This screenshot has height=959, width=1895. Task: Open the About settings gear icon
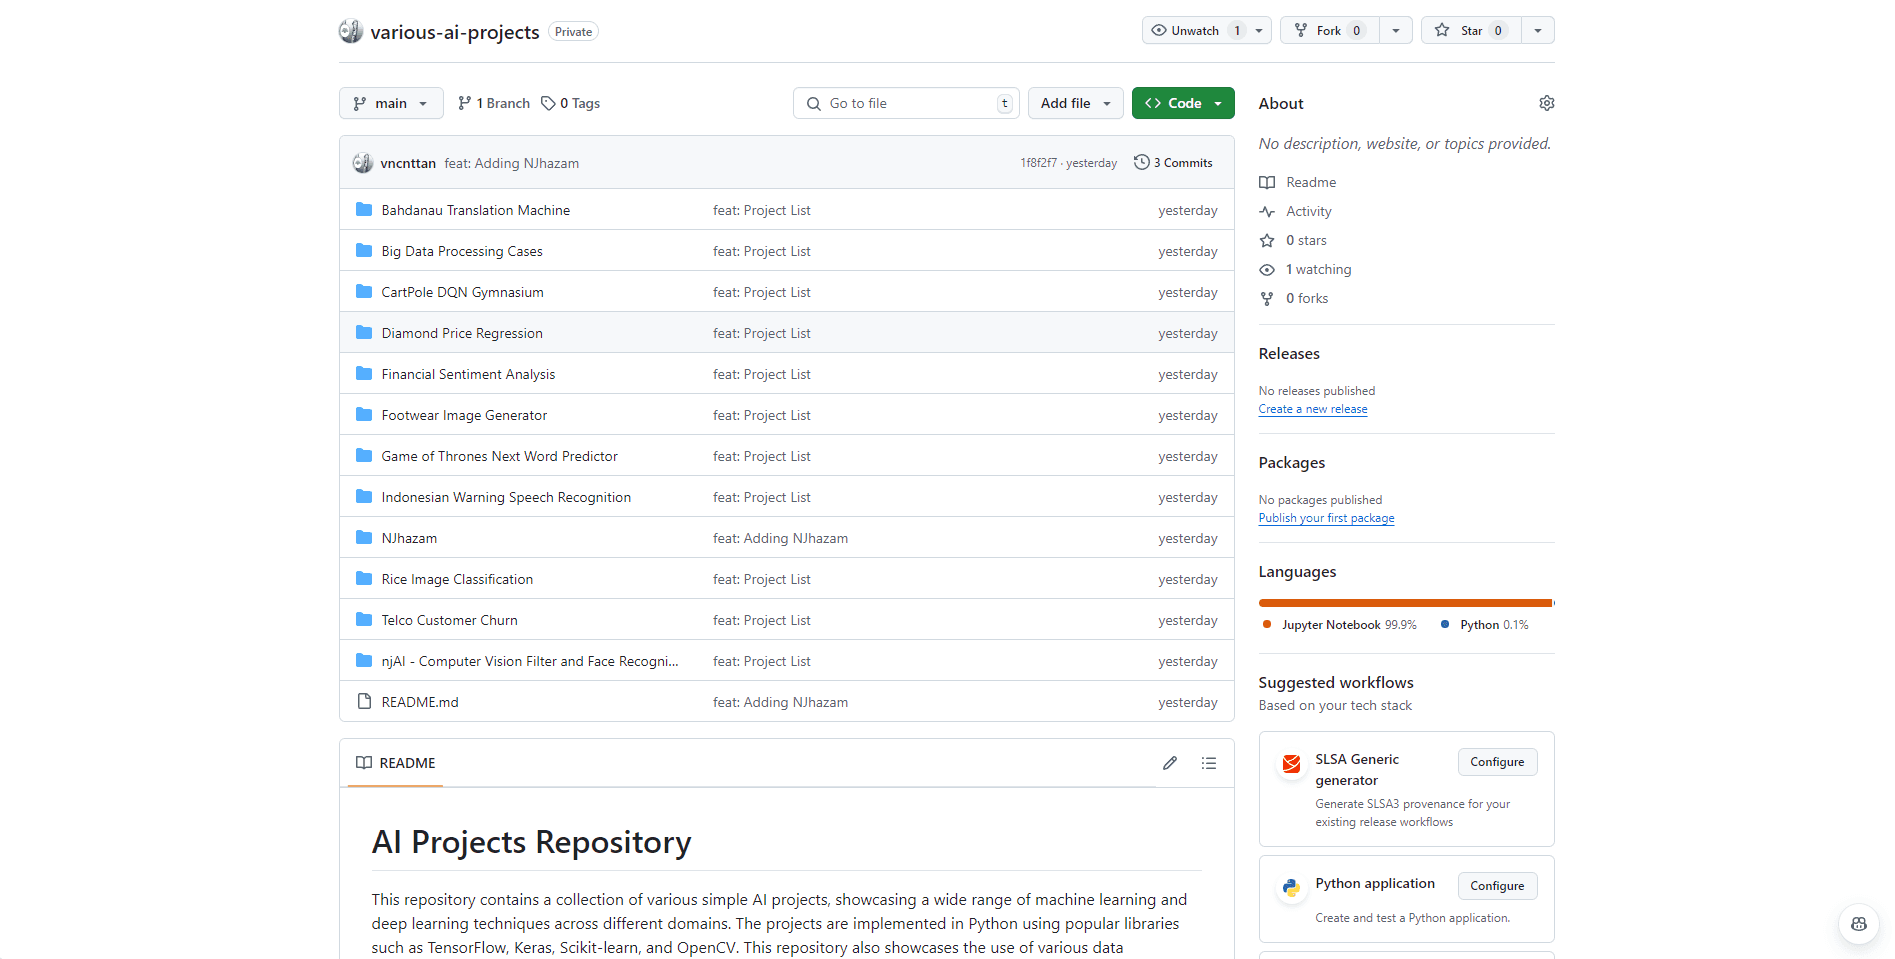pos(1546,103)
